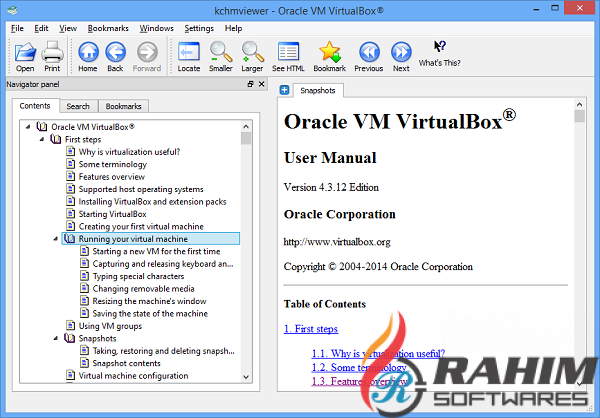Select 'Saving the state of the machine'
The width and height of the screenshot is (600, 418).
150,314
